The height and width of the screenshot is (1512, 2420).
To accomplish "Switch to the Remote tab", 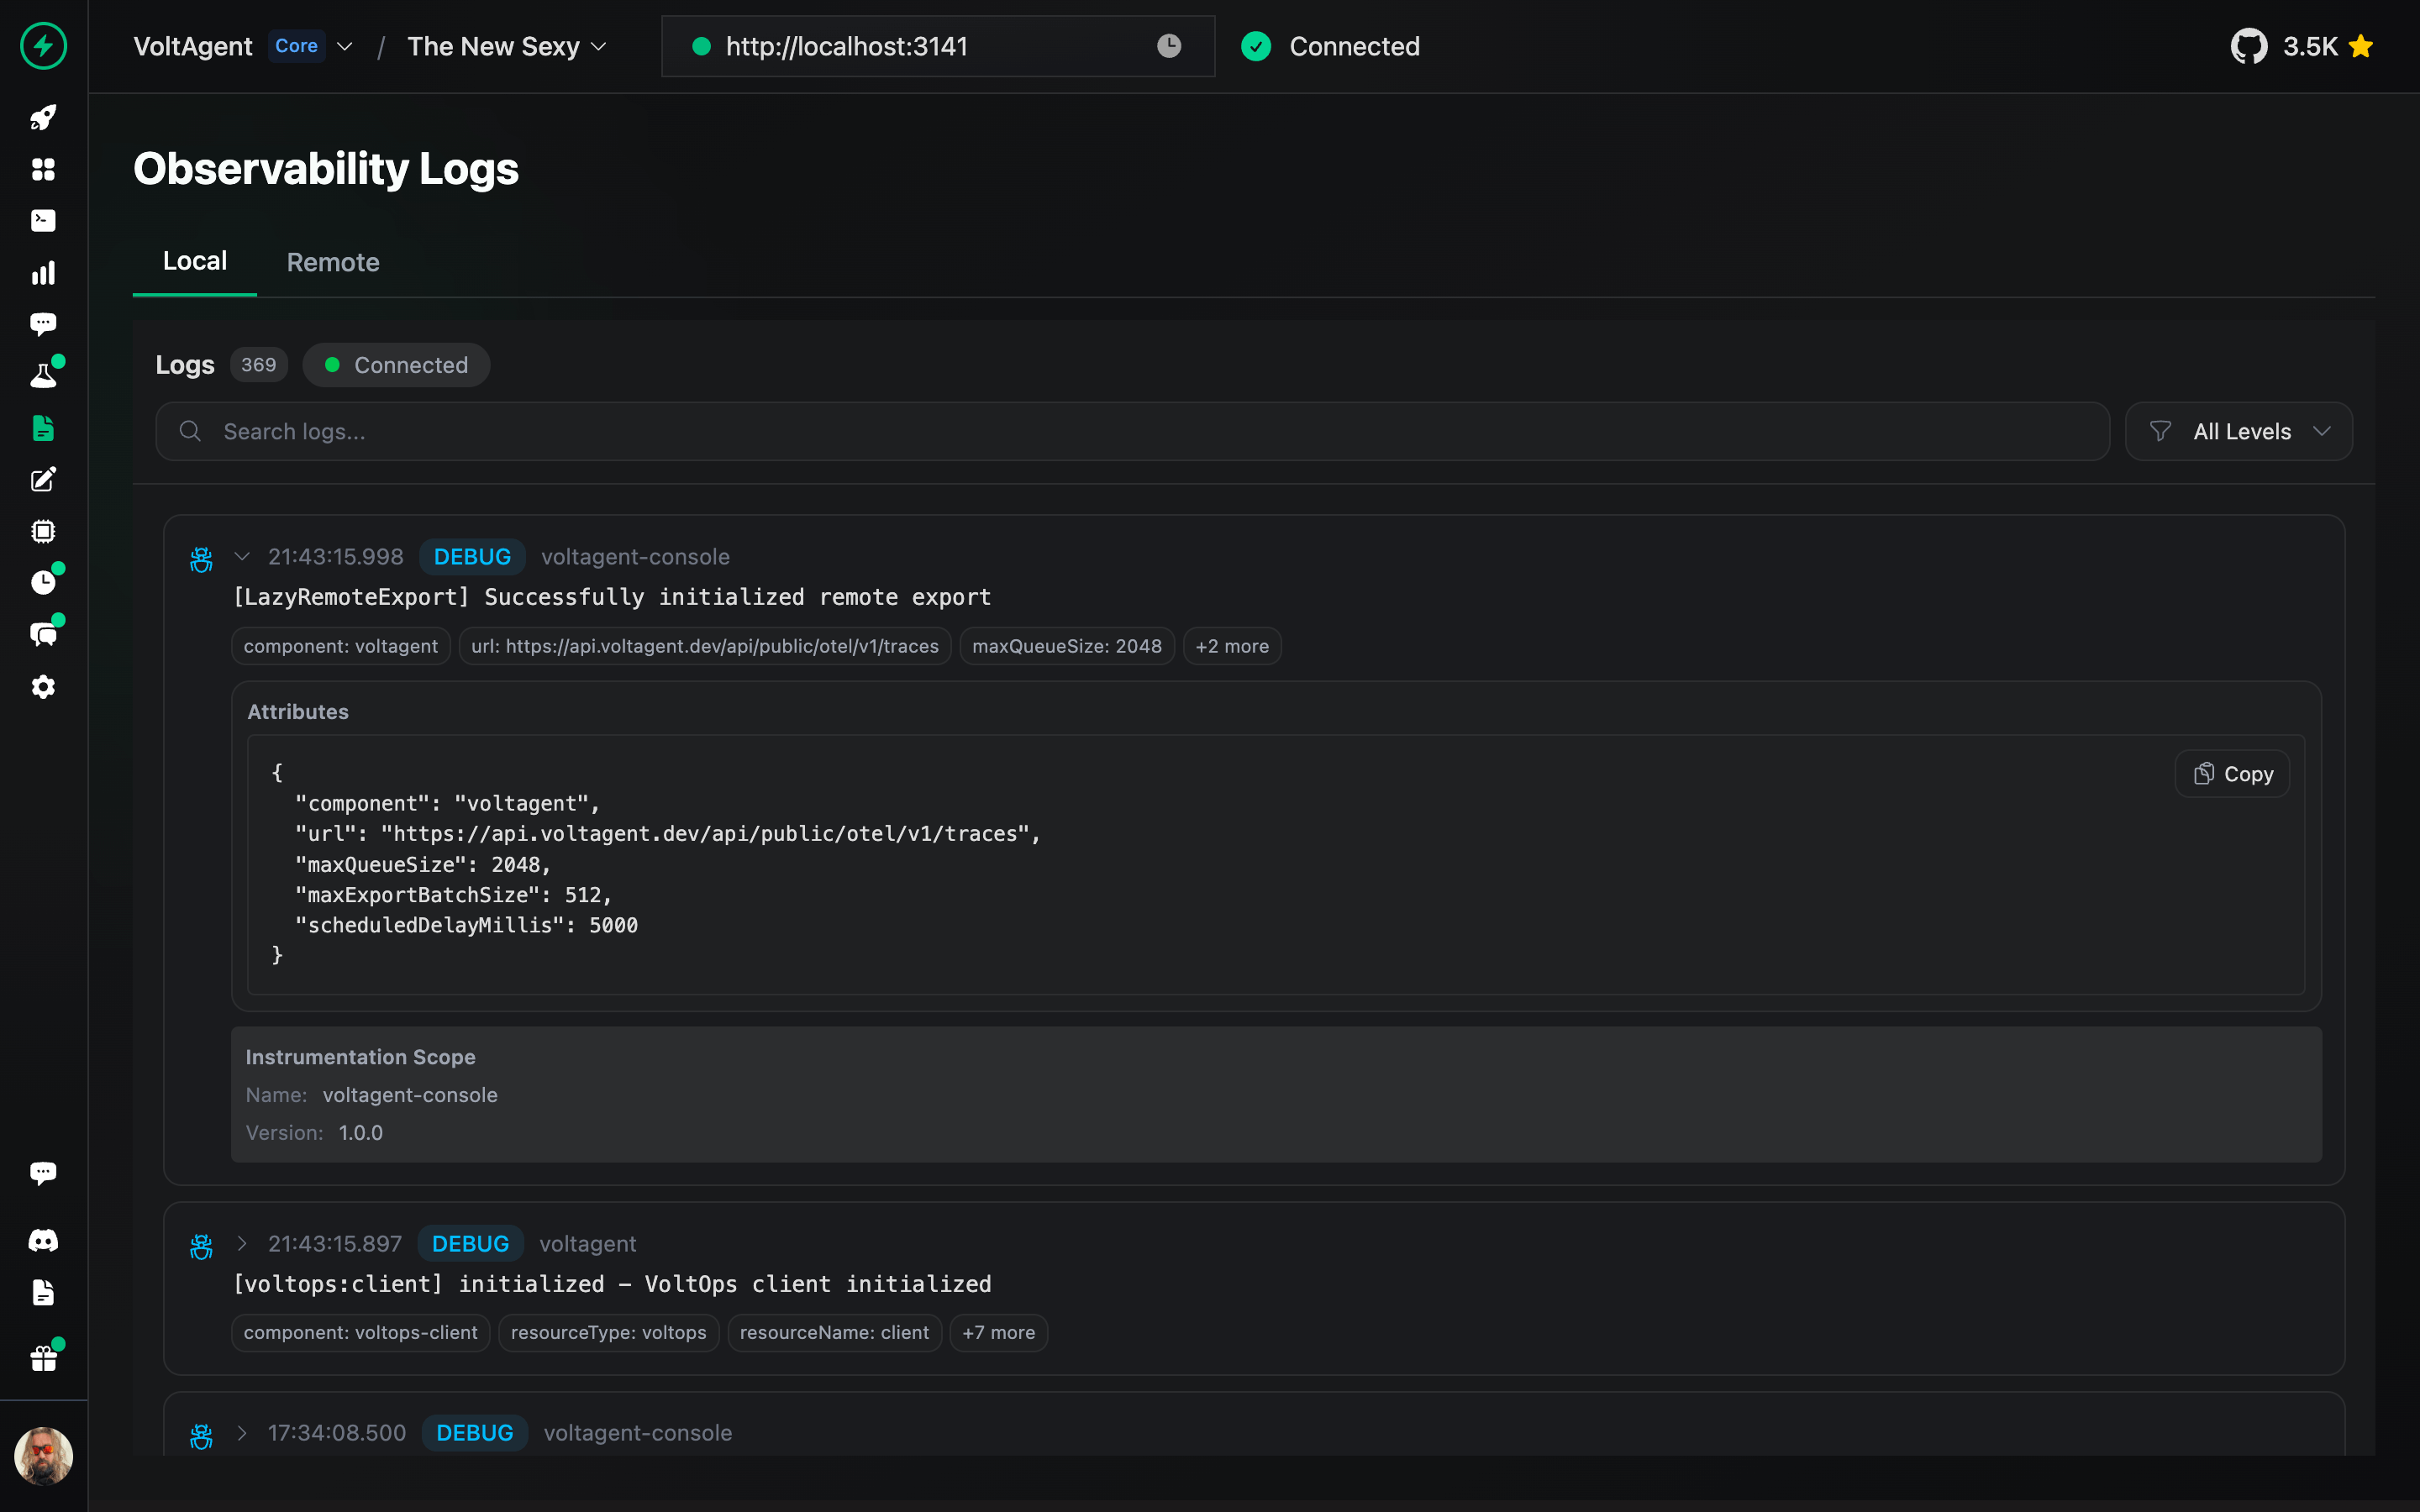I will [x=332, y=262].
